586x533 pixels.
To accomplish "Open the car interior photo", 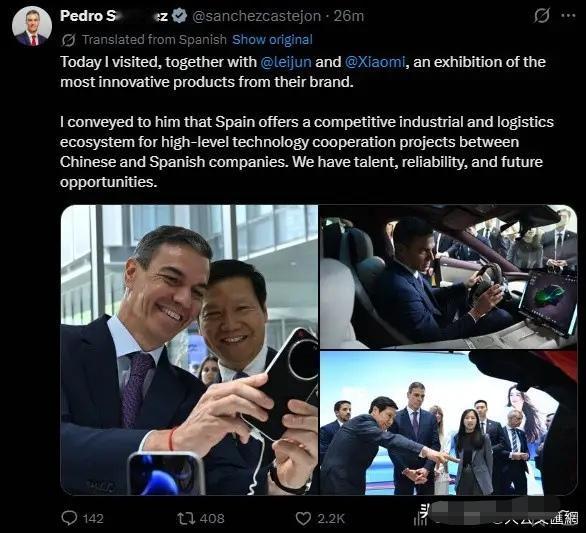I will click(448, 277).
